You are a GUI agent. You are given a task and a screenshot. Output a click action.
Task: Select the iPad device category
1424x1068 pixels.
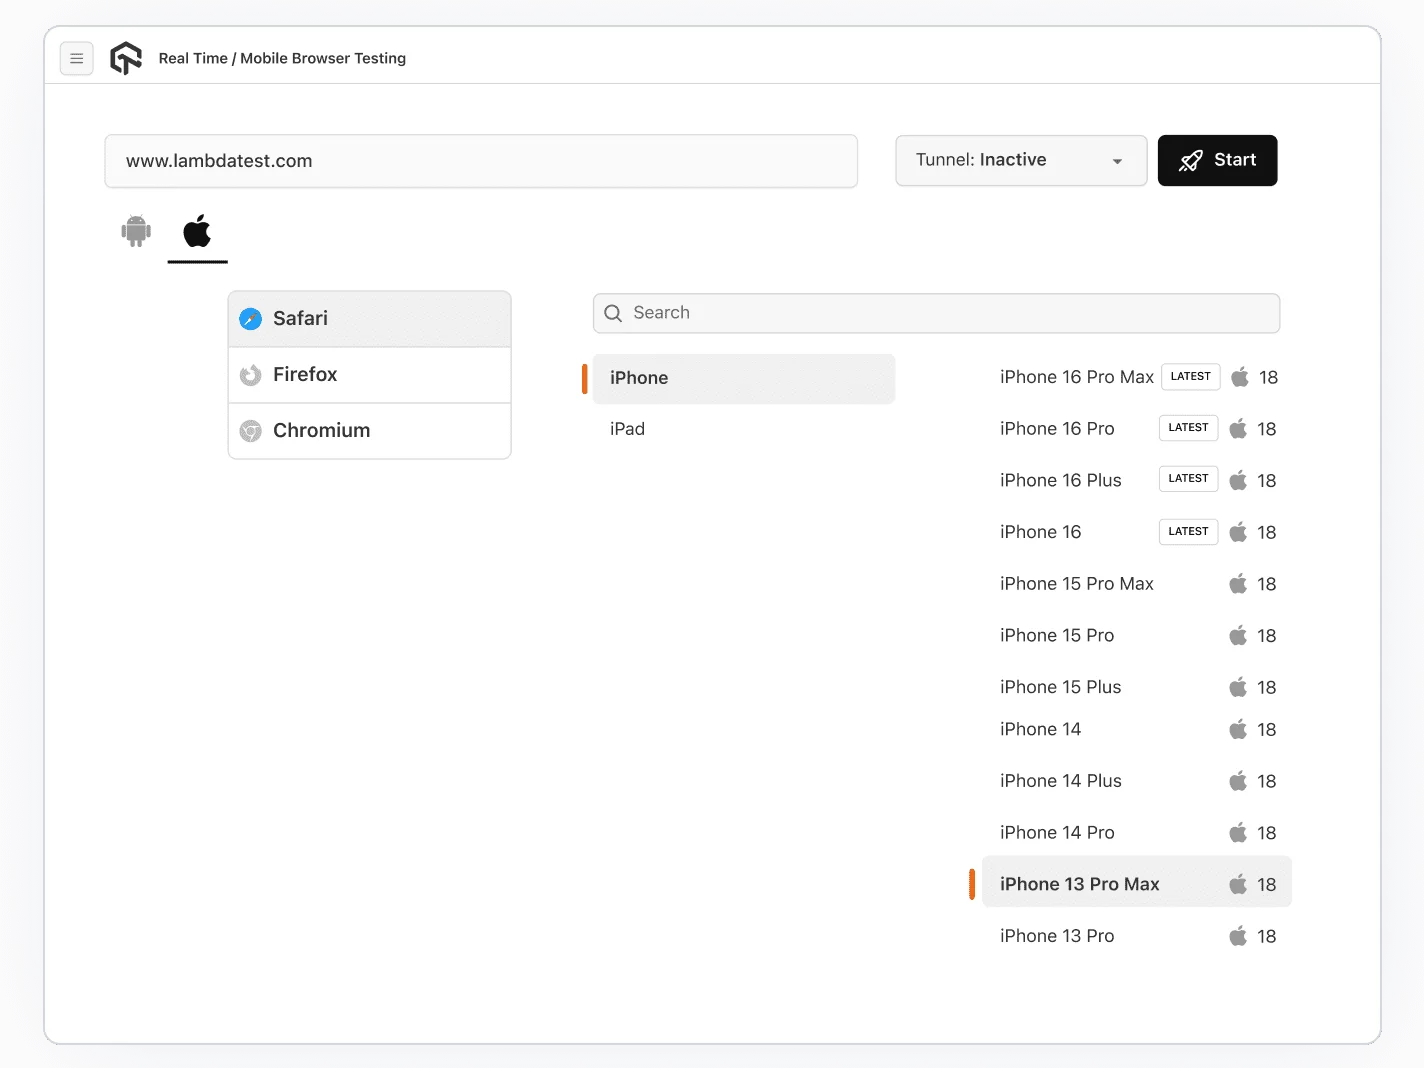627,429
